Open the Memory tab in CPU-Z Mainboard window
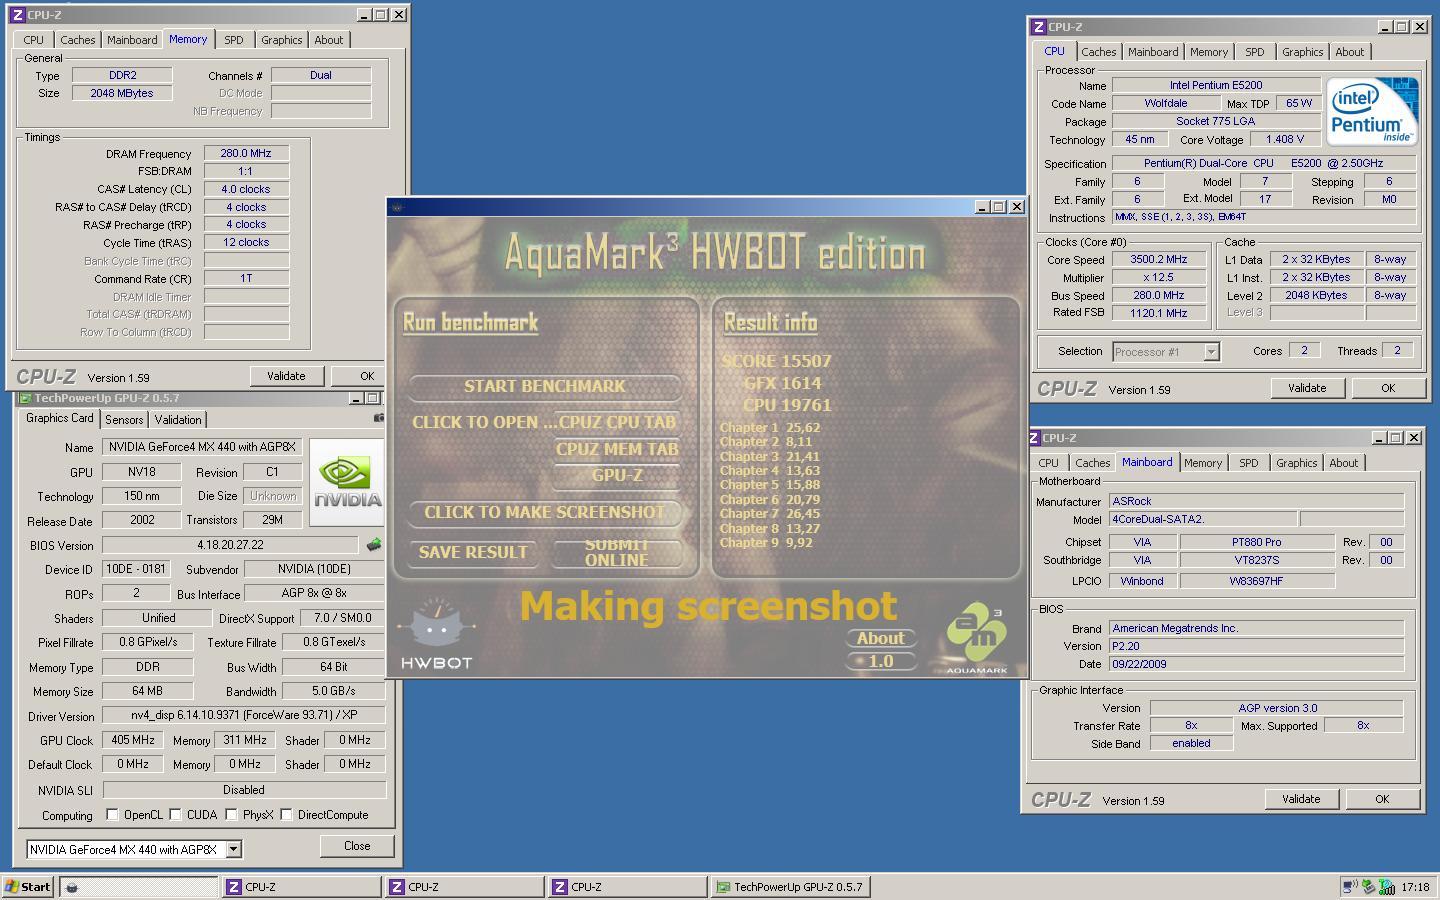1440x900 pixels. click(1202, 463)
